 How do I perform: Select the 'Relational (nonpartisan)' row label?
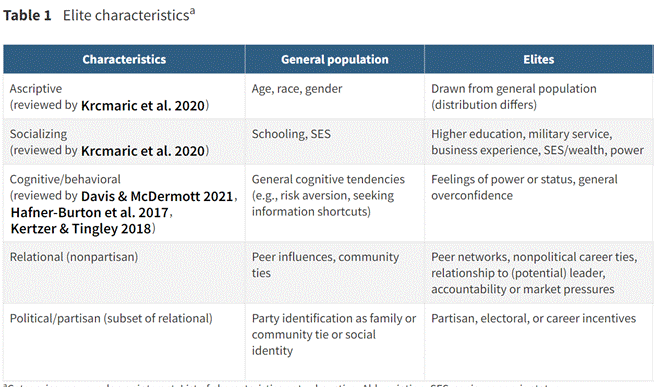click(74, 257)
